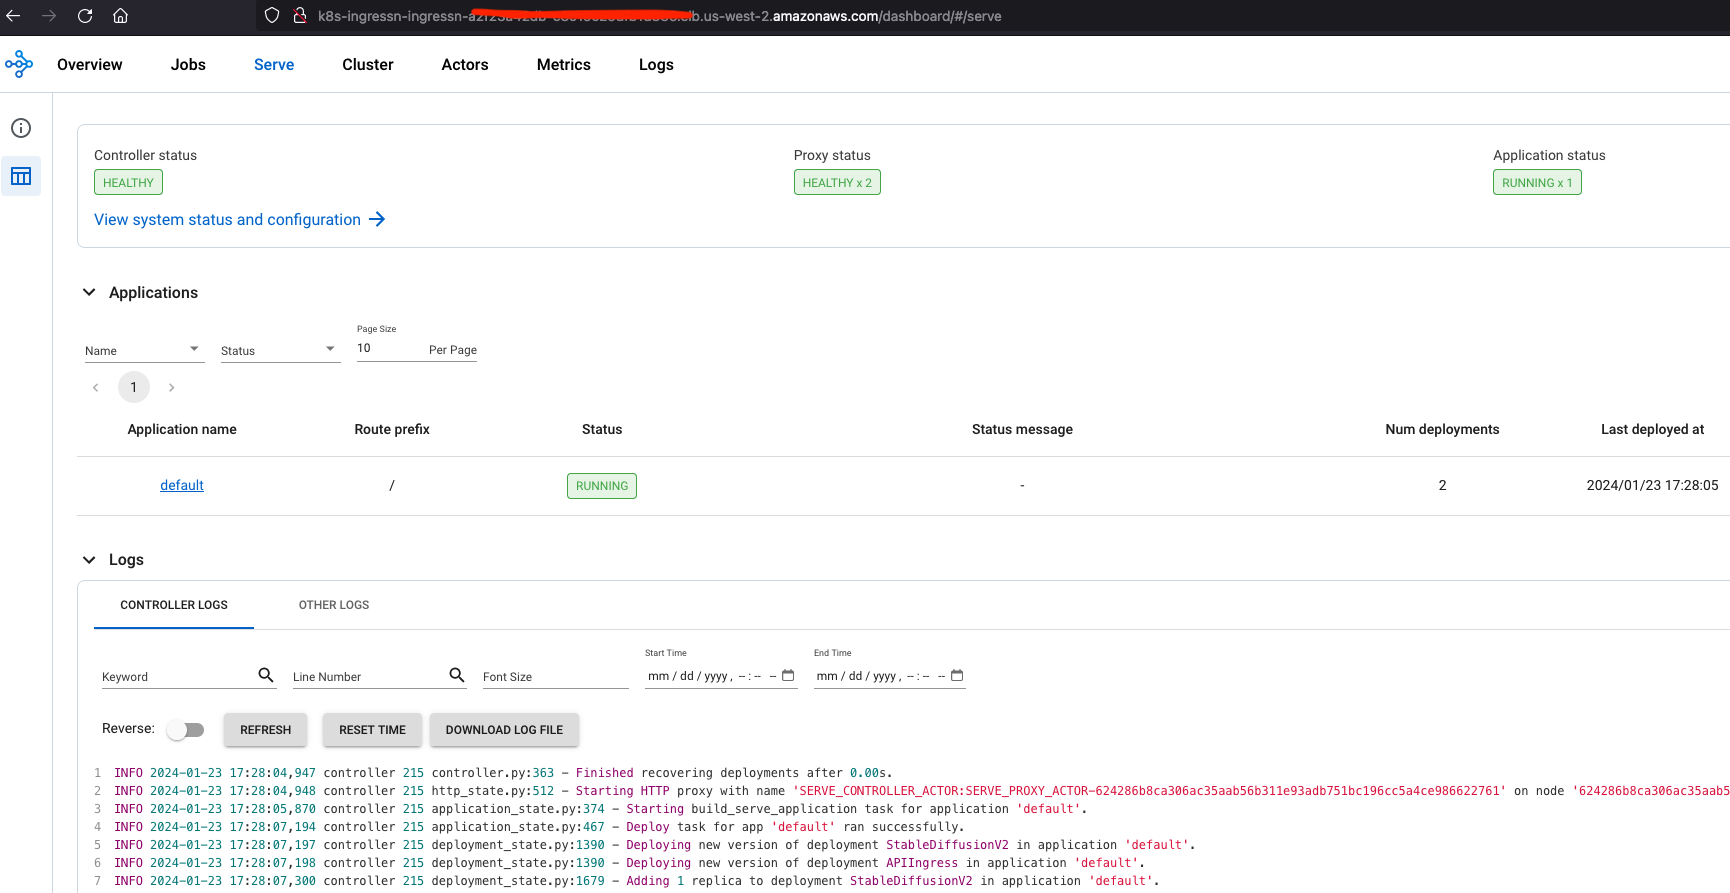Click the Last deployed at 2024/01/23 17:28:05
Image resolution: width=1730 pixels, height=893 pixels.
pyautogui.click(x=1652, y=485)
